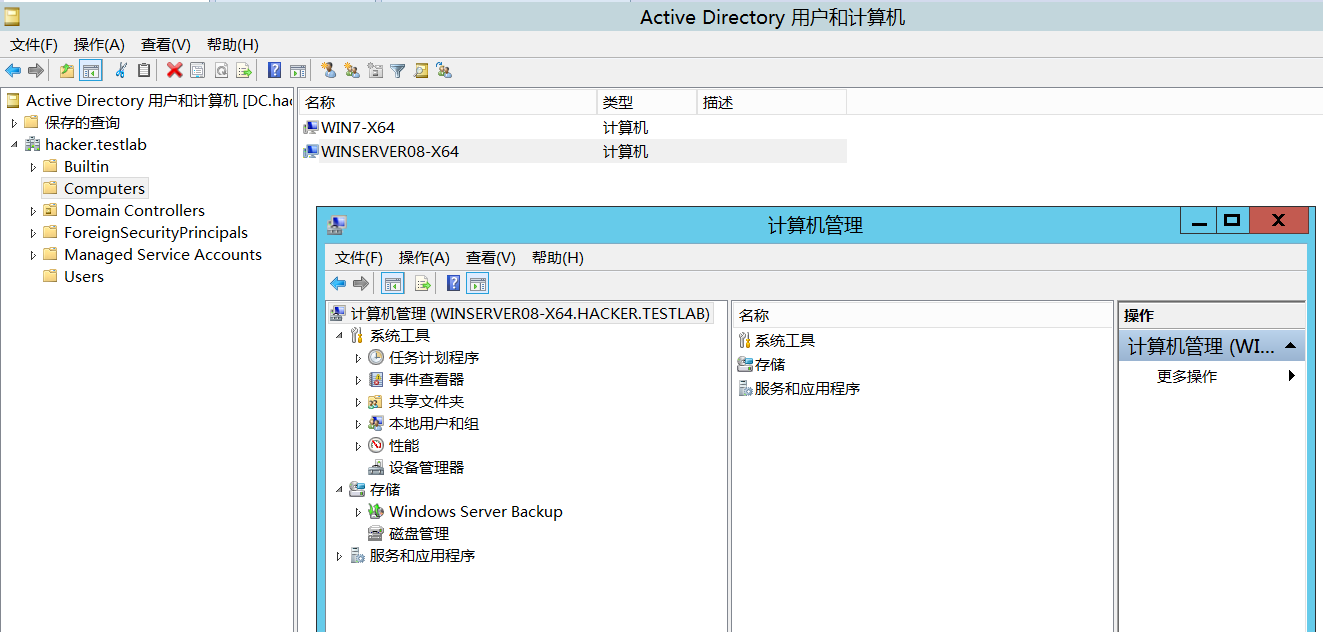Toggle console tree display in Computer Management toolbar

(x=393, y=283)
